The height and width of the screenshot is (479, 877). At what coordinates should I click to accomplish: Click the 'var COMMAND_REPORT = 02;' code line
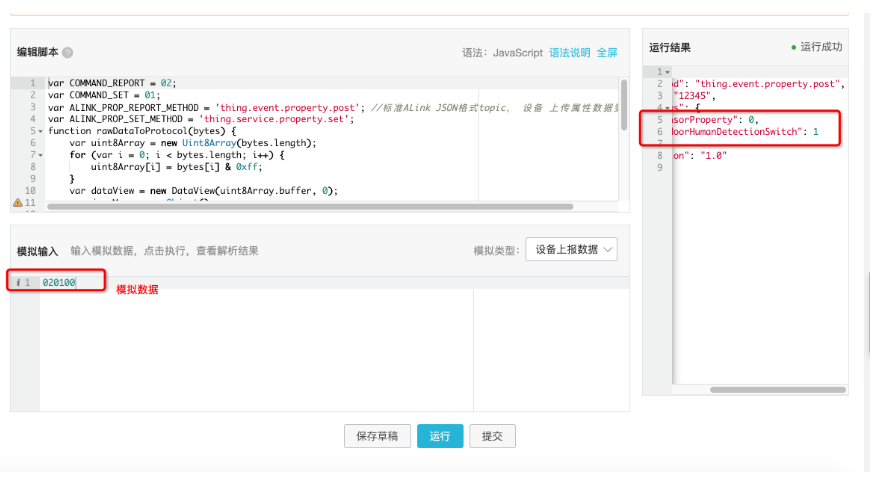point(112,83)
